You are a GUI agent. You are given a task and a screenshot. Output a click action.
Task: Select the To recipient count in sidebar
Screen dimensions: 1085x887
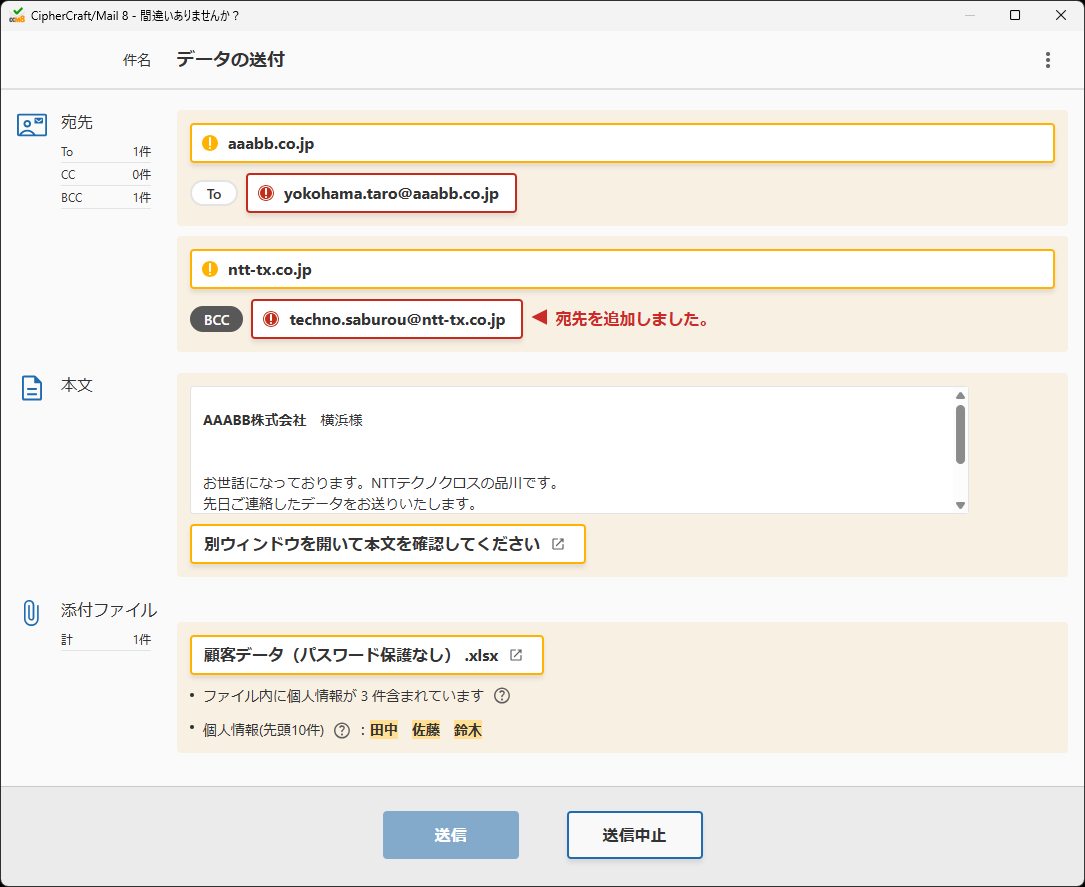click(x=105, y=151)
